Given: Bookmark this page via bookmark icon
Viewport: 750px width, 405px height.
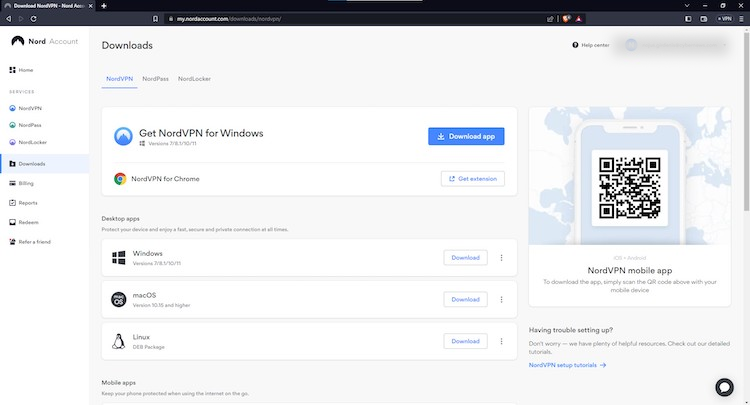Looking at the screenshot, I should pos(155,19).
